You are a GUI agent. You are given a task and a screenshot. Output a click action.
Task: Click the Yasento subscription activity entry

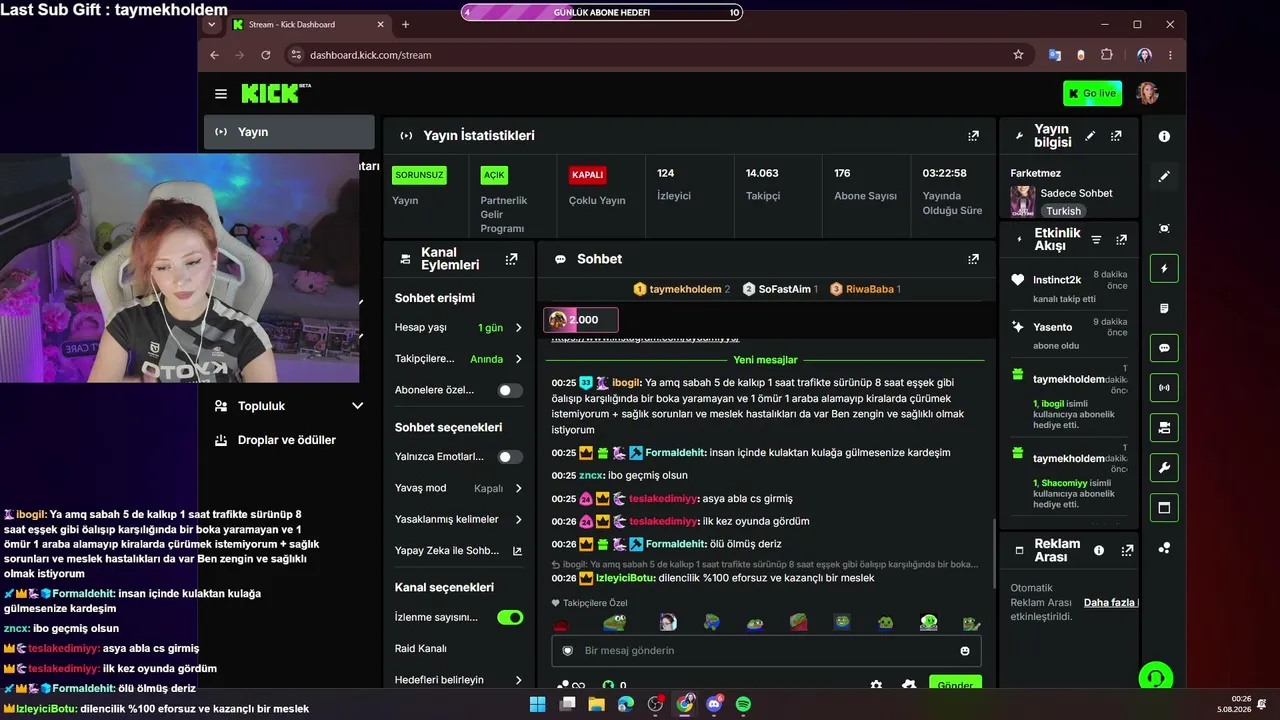coord(1070,333)
